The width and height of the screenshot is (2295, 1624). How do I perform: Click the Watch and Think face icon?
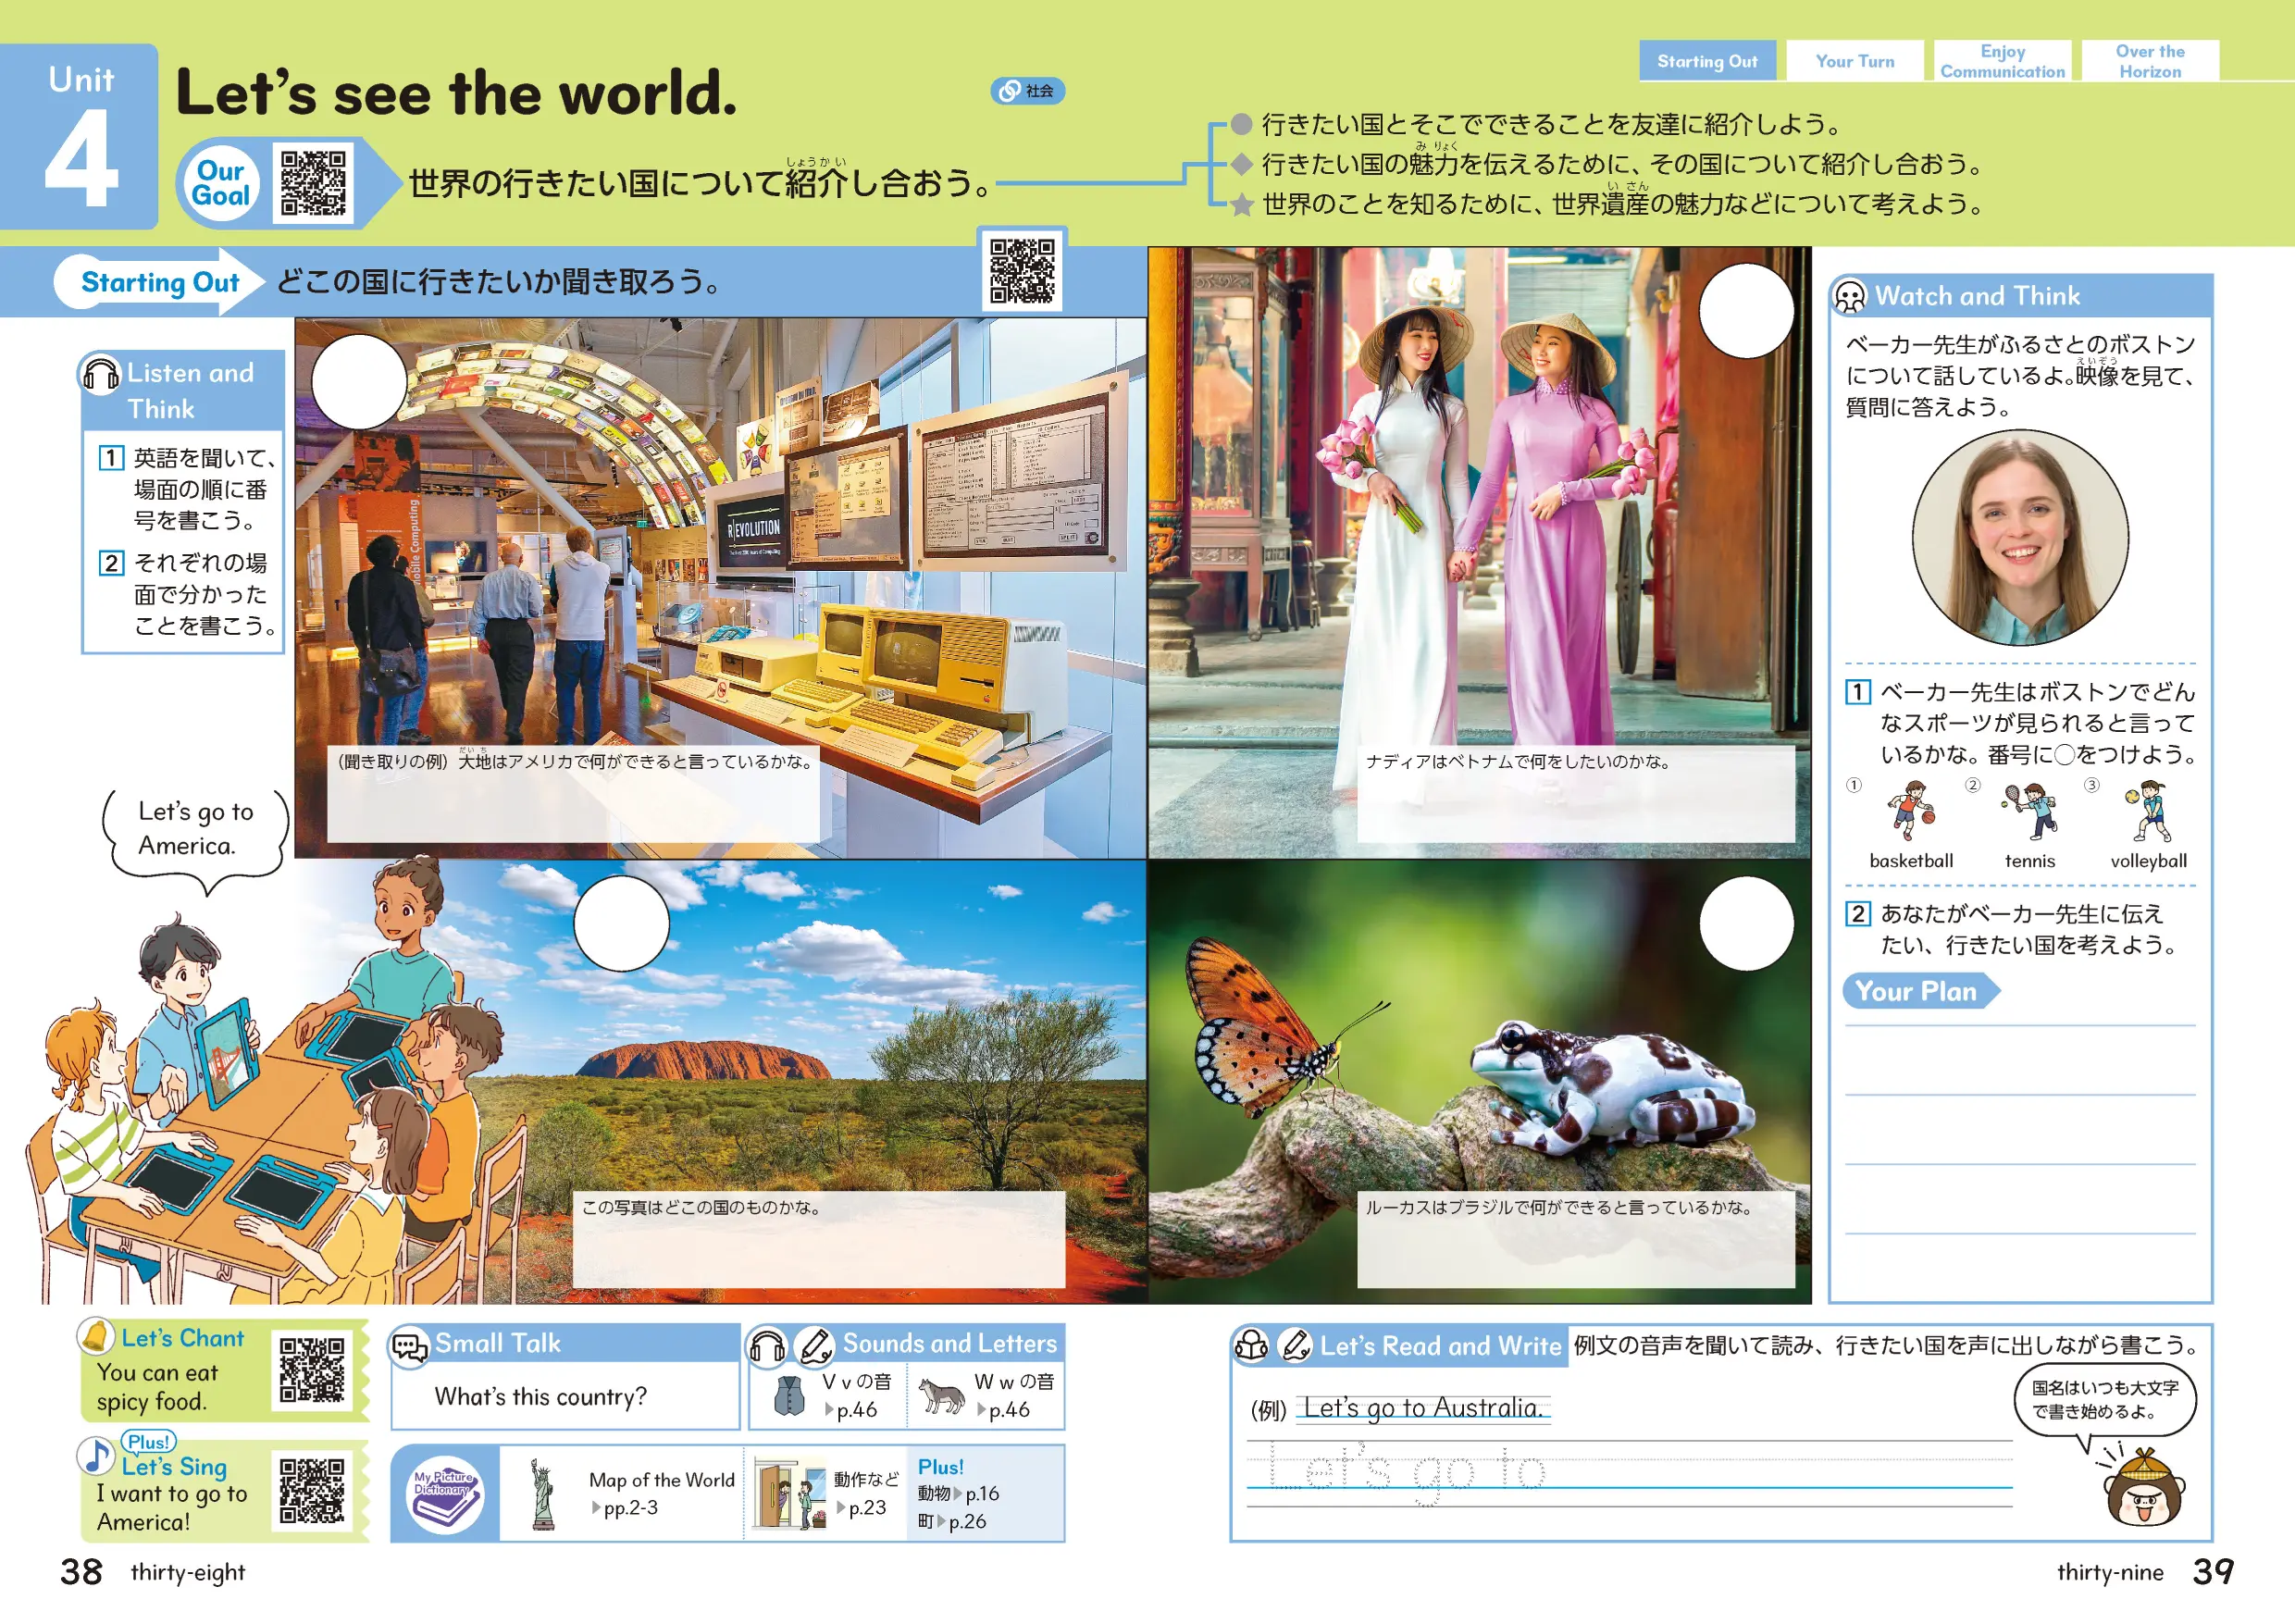pos(1850,296)
